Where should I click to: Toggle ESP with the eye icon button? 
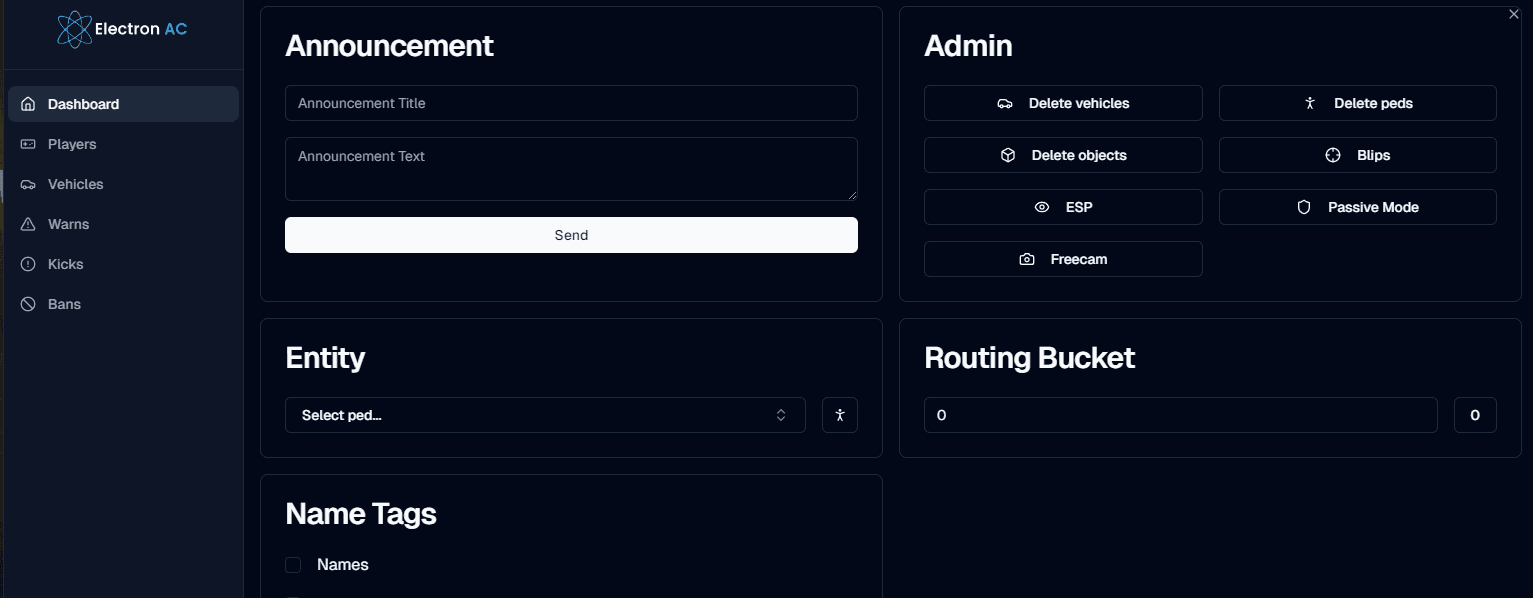(x=1062, y=207)
